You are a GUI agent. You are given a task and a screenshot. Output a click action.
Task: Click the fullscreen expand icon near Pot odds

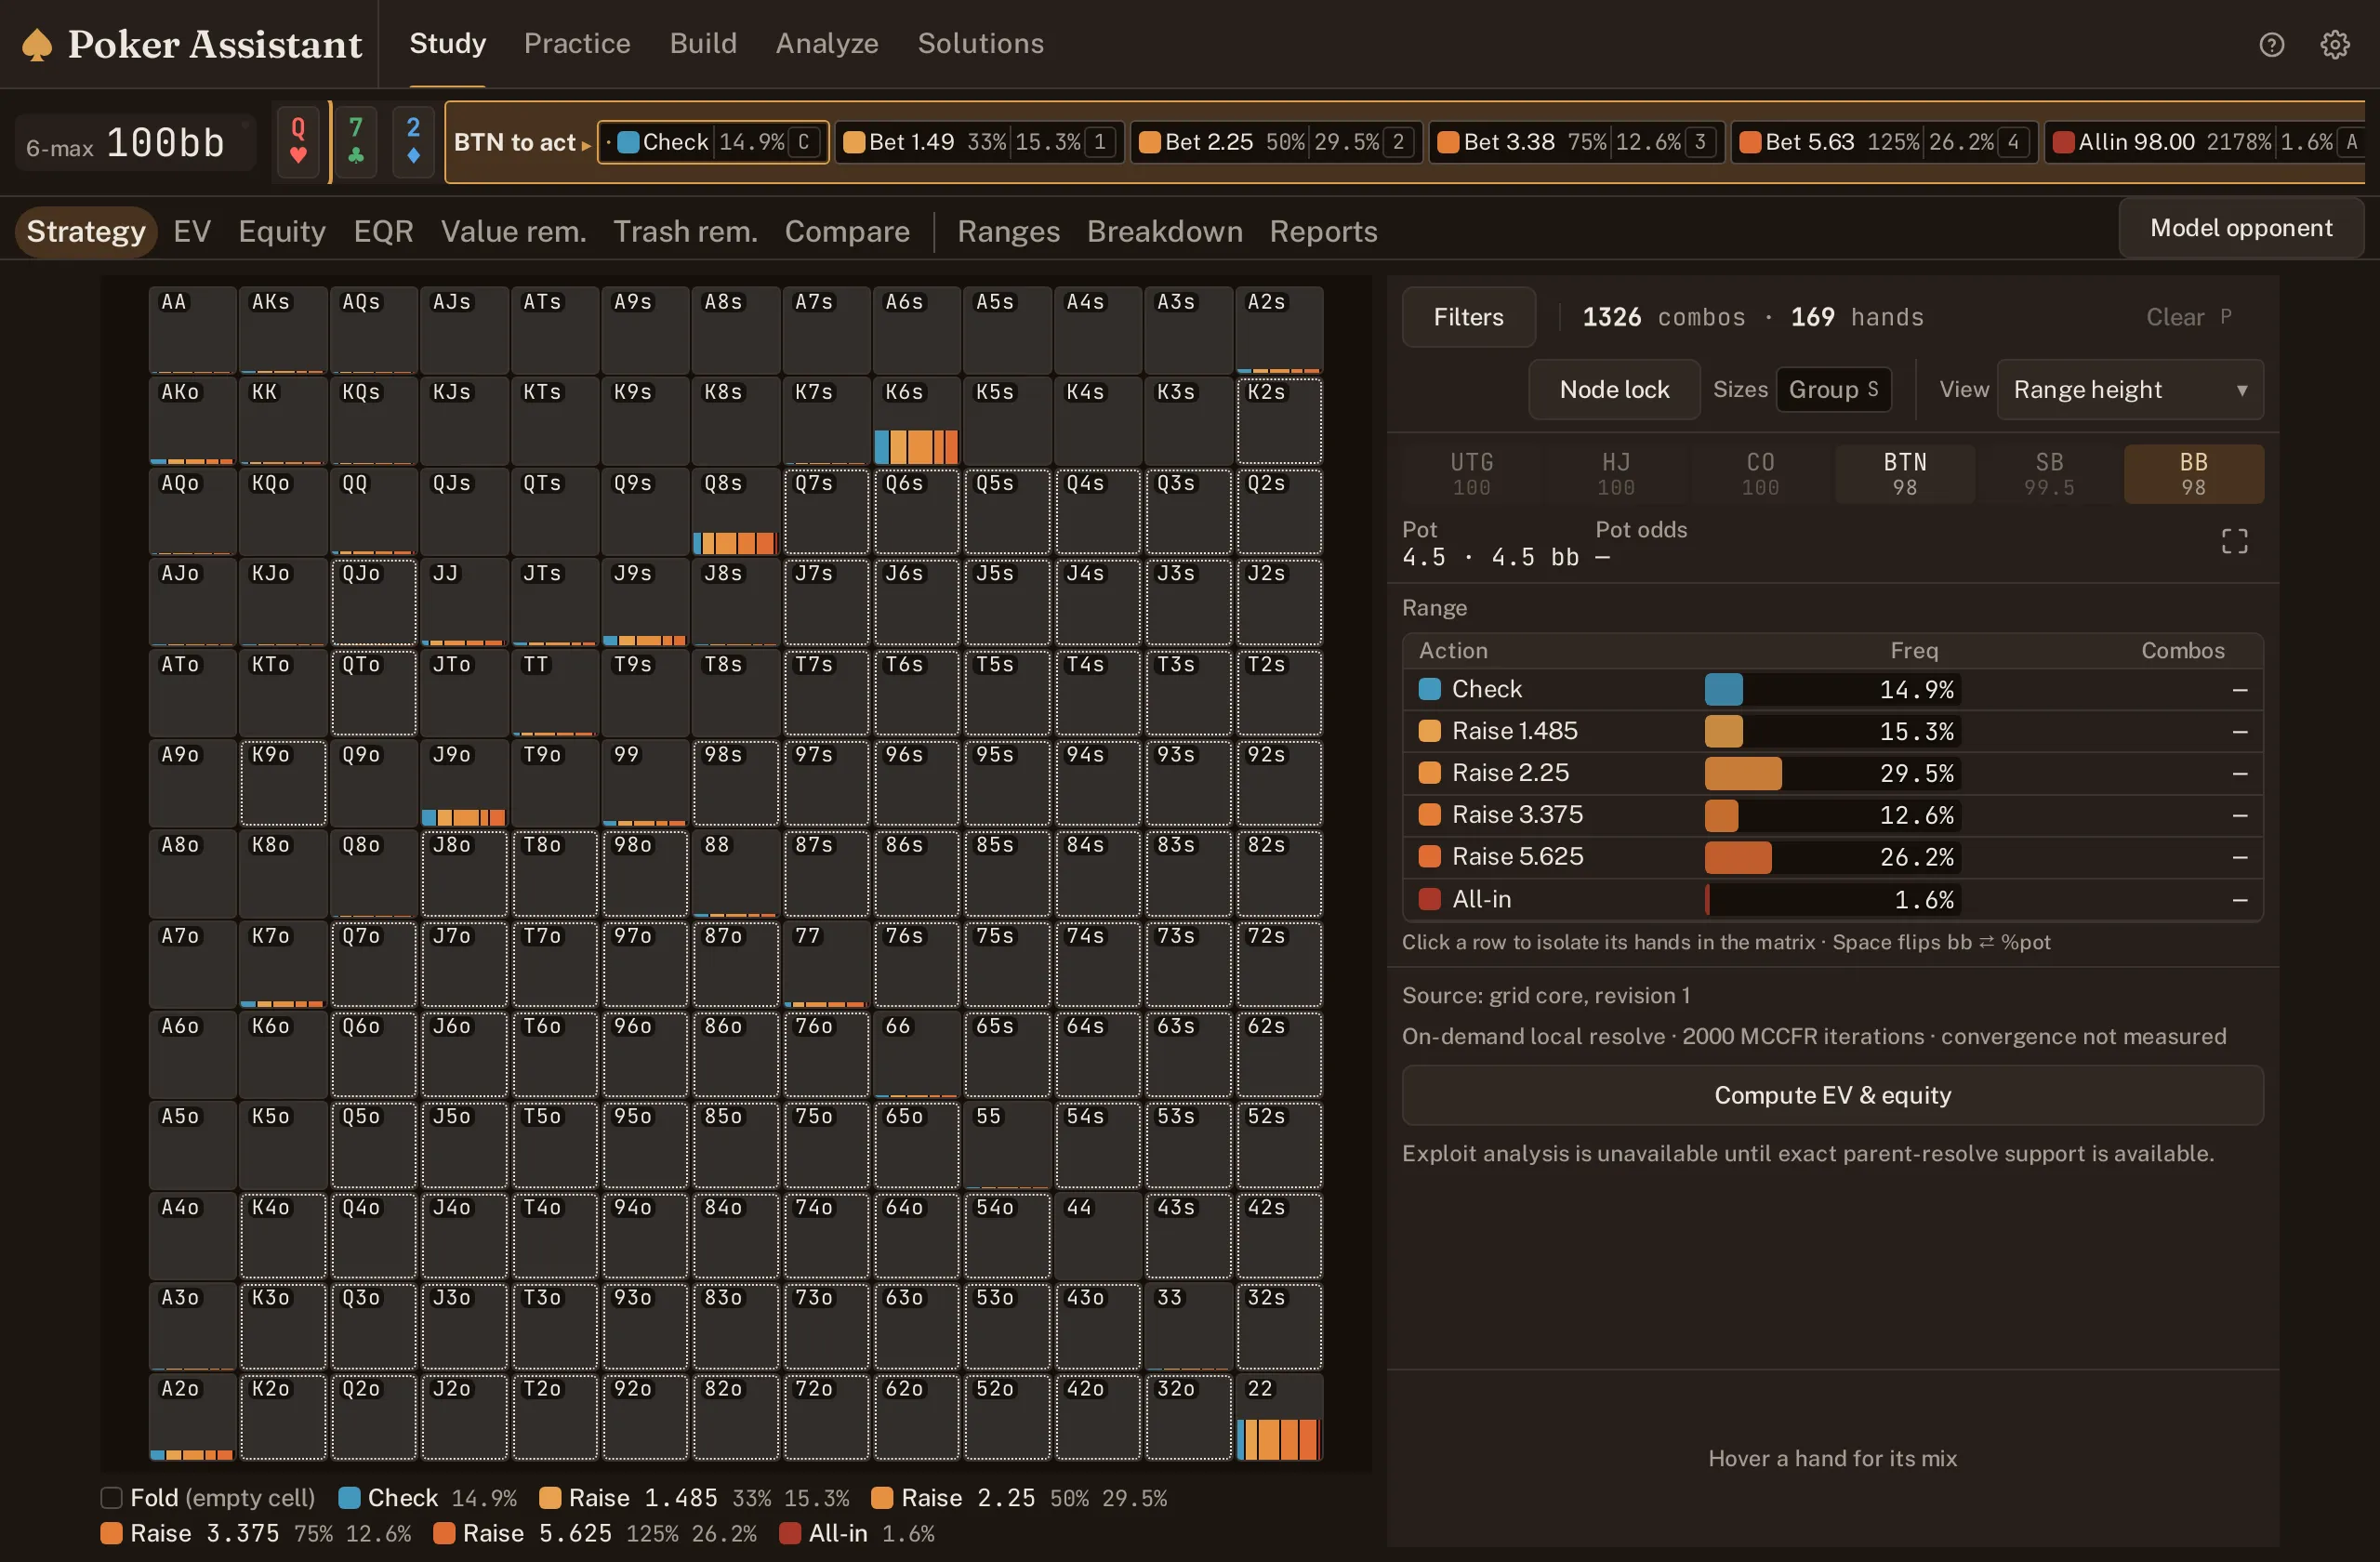point(2234,541)
